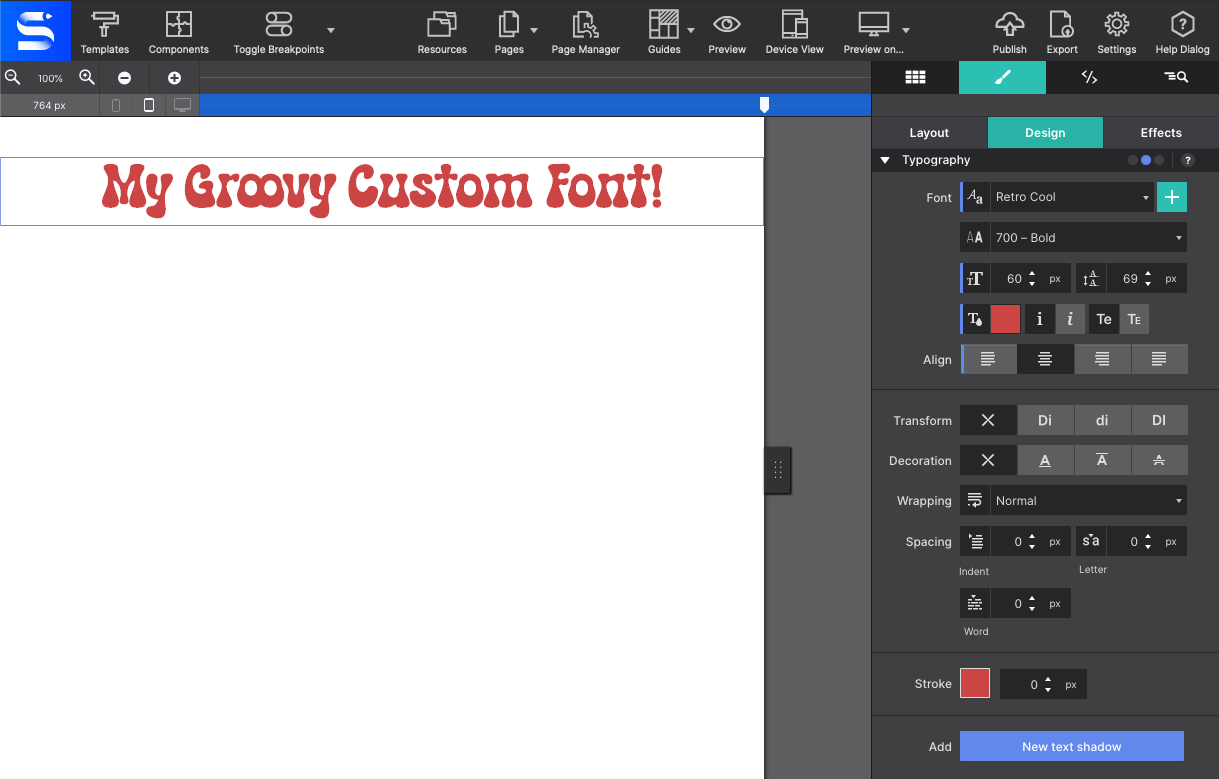Expand the Guides dropdown arrow
This screenshot has width=1219, height=779.
(x=691, y=31)
